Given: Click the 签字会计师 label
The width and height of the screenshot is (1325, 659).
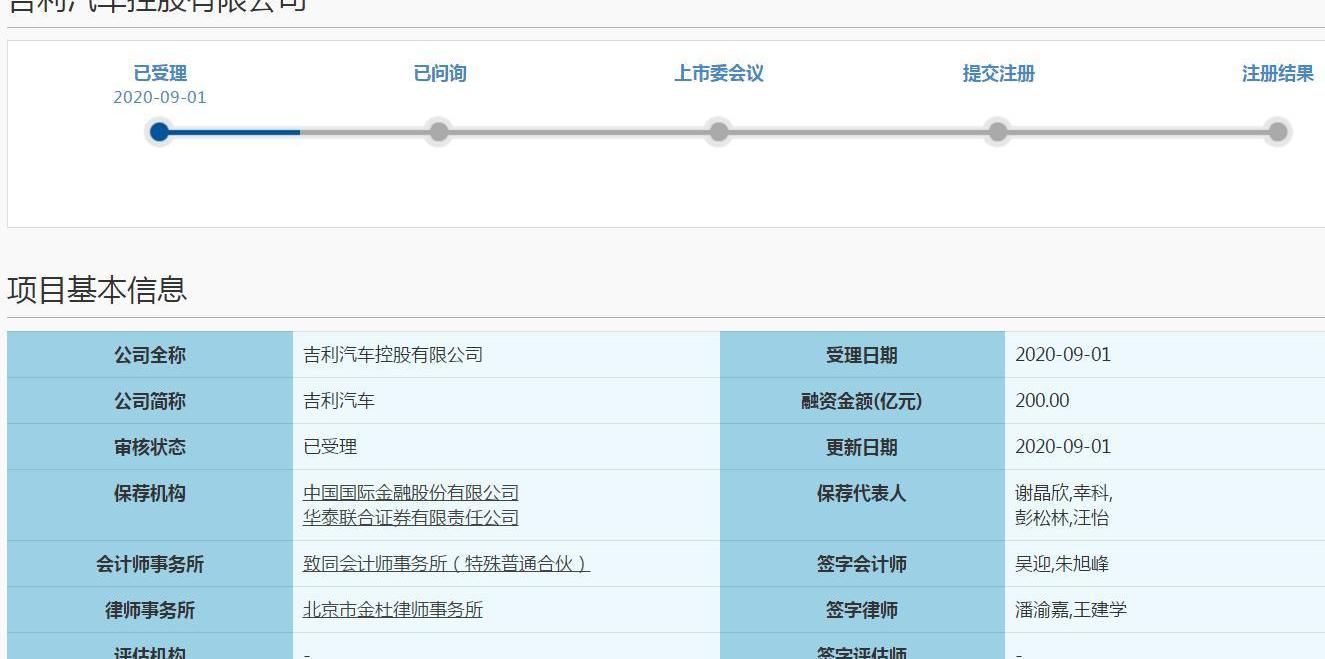Looking at the screenshot, I should [x=862, y=564].
